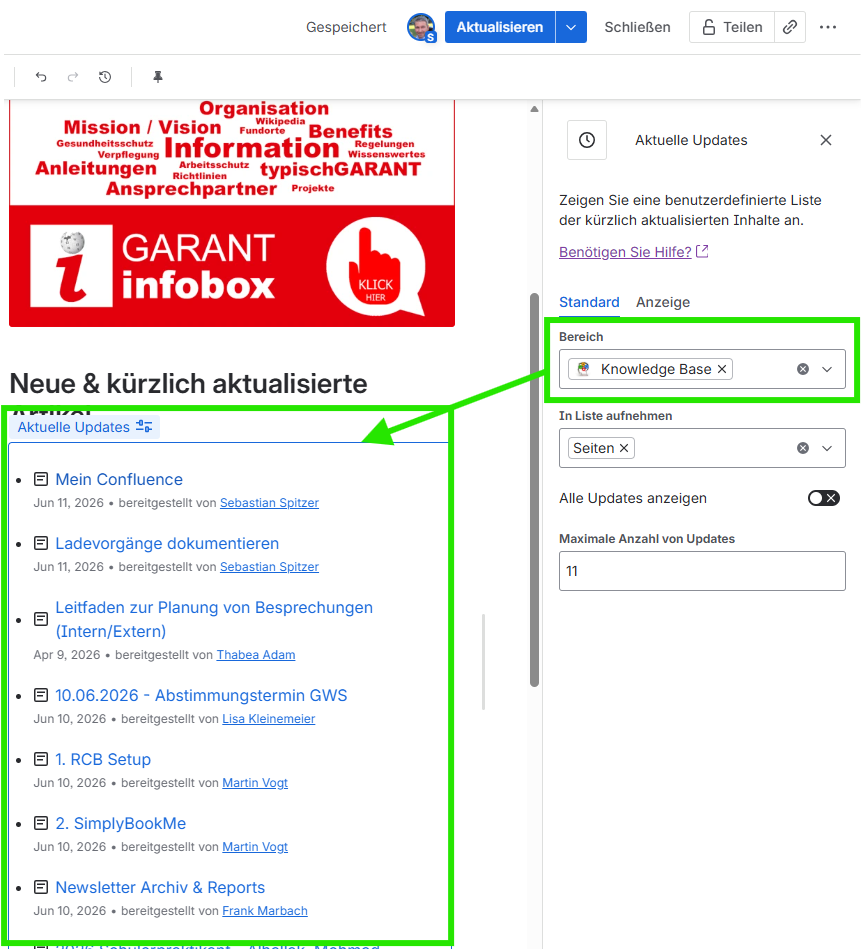Screen dimensions: 861x949
Task: Click the Neue & kürzlich aktualisierte heading
Action: coord(188,384)
